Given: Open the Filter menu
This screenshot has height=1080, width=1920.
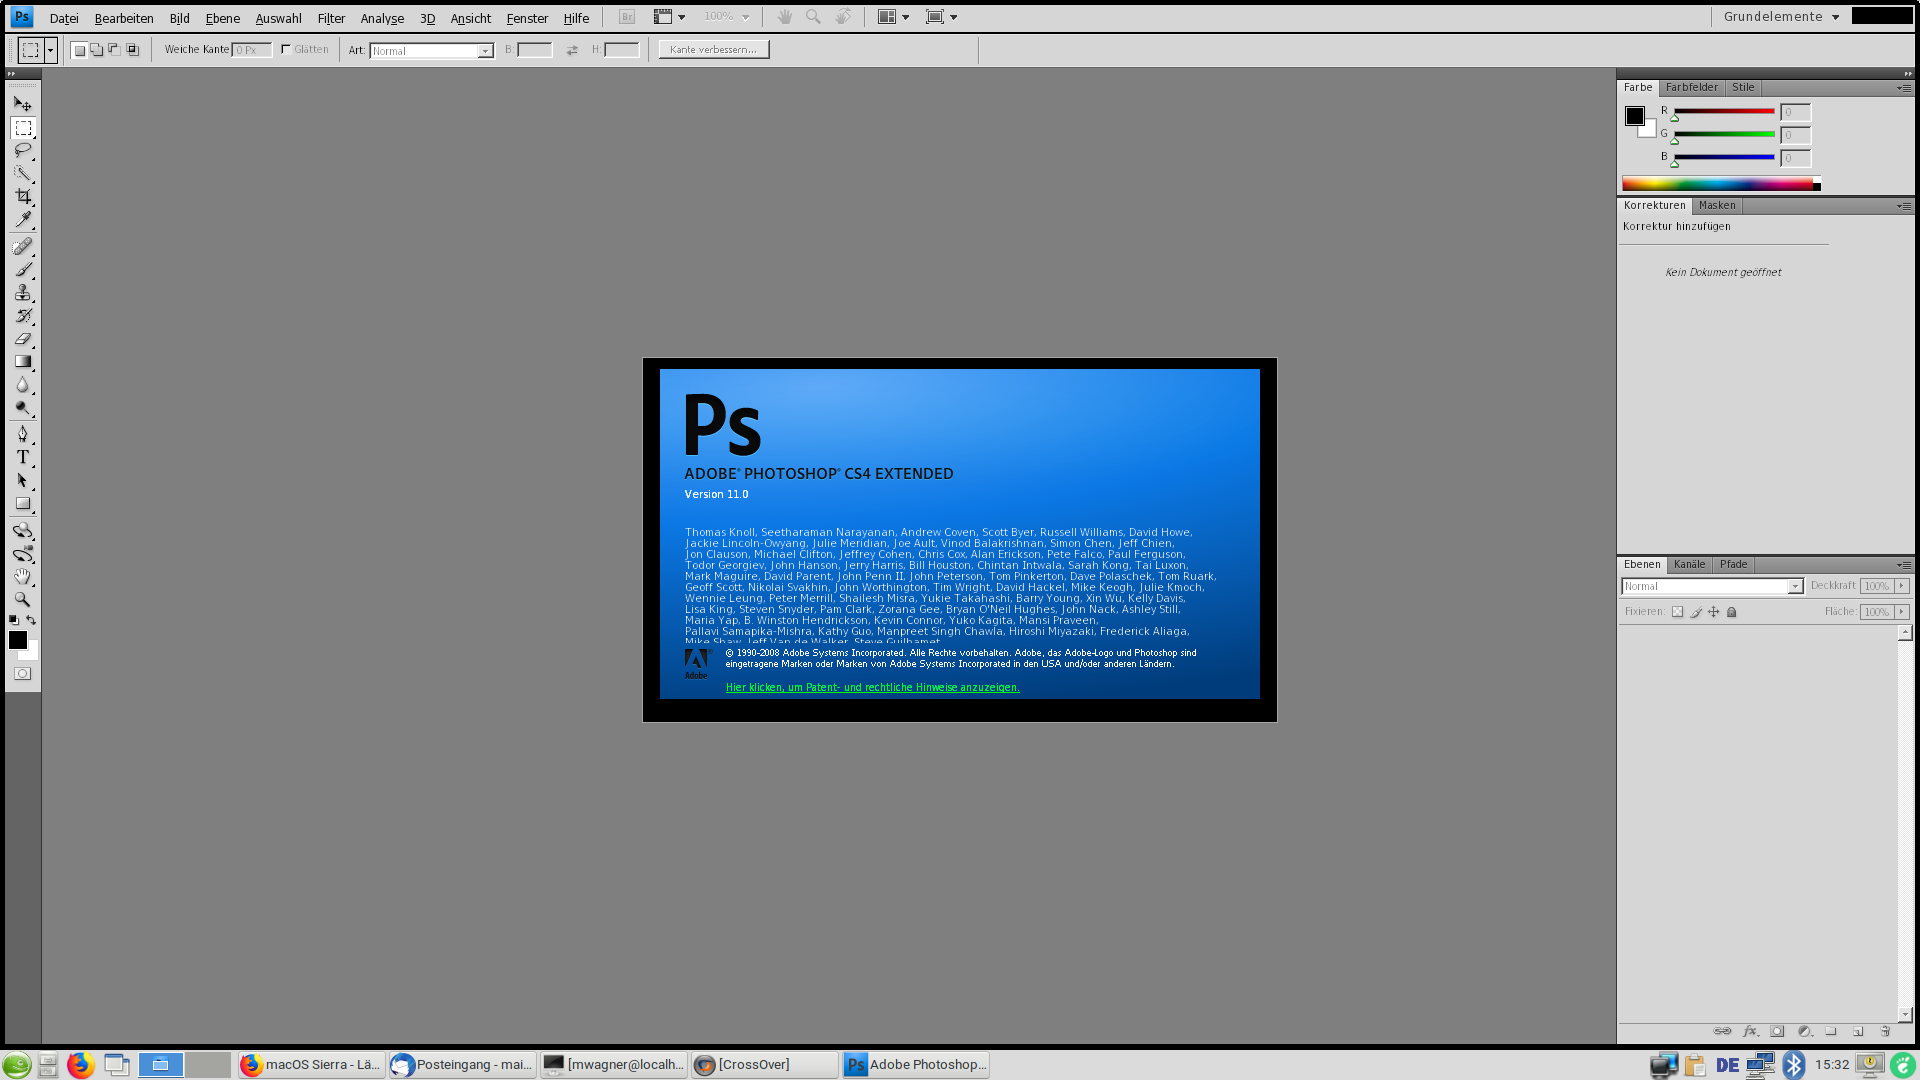Looking at the screenshot, I should click(x=330, y=16).
